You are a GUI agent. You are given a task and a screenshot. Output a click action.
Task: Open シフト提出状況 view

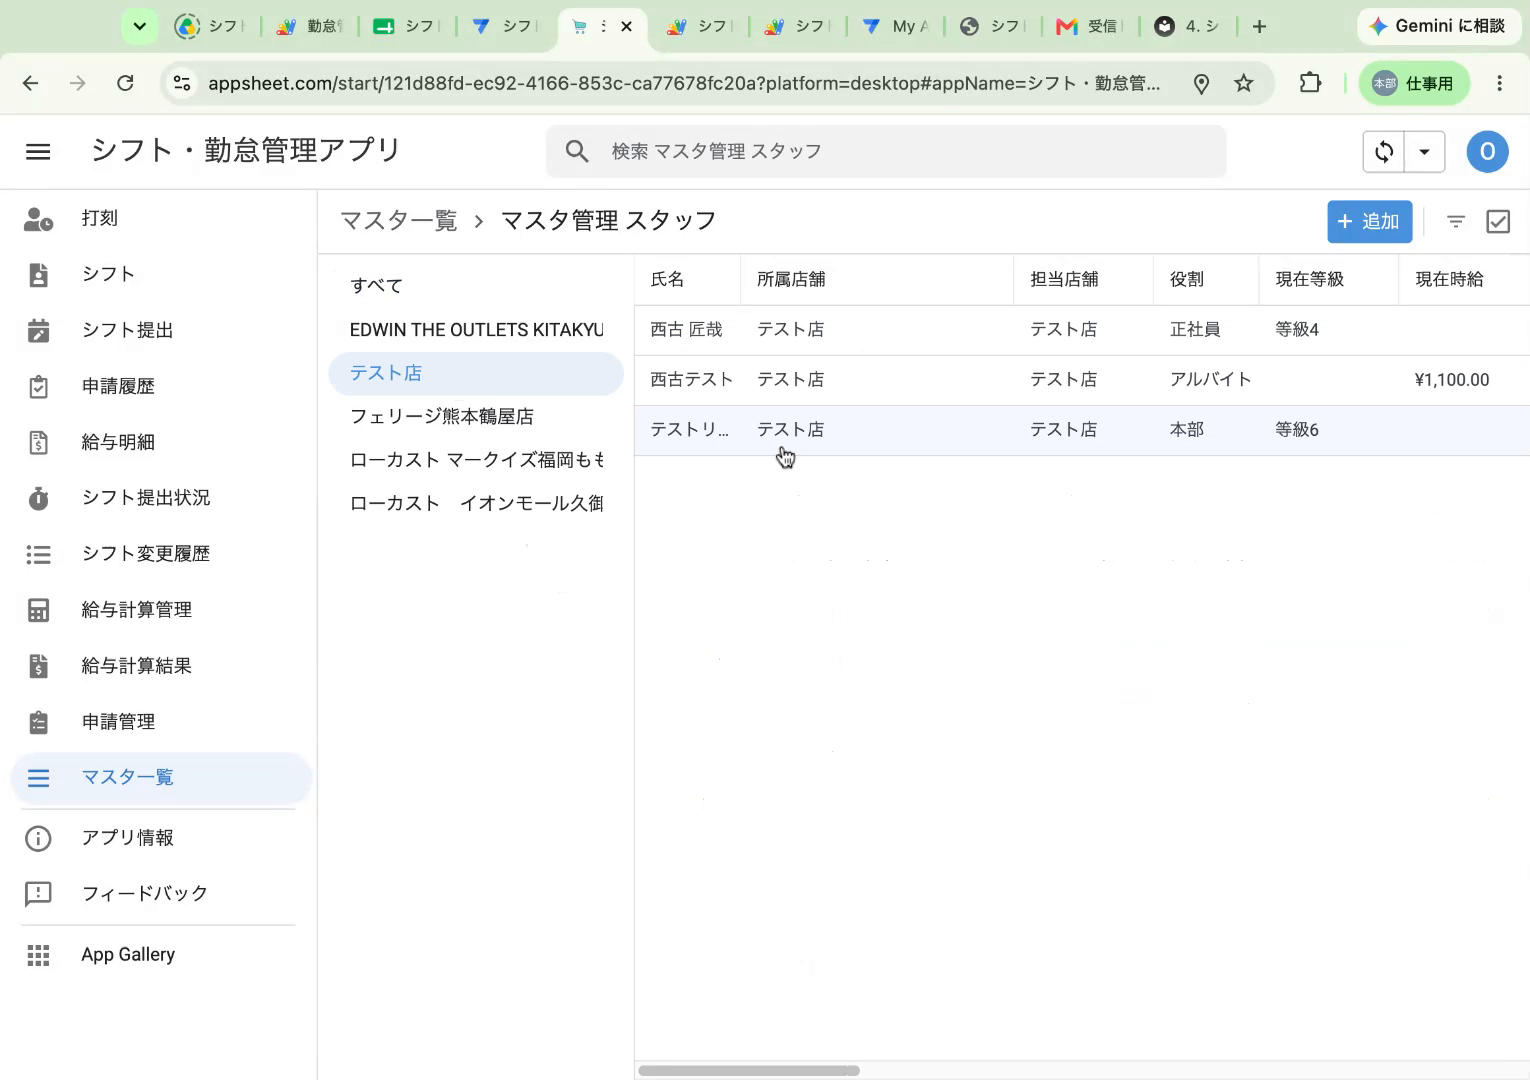coord(160,498)
